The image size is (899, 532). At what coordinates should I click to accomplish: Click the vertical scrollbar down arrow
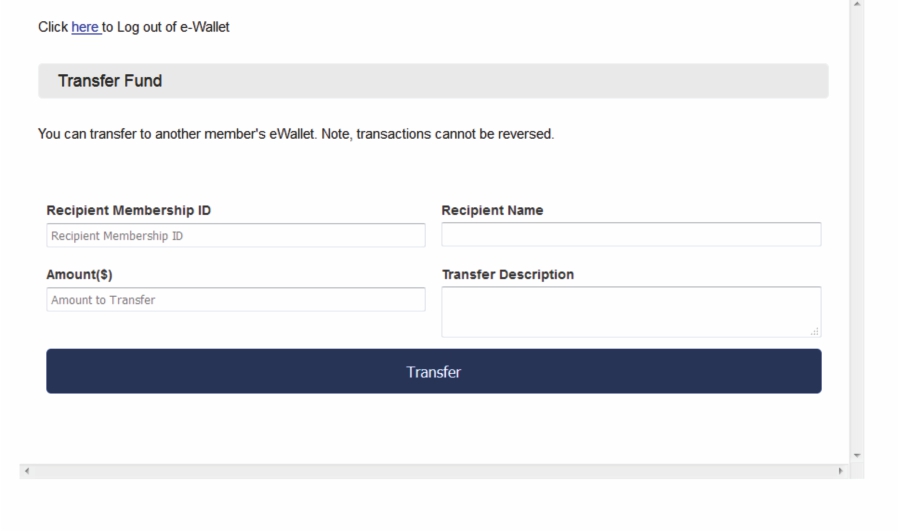point(856,456)
